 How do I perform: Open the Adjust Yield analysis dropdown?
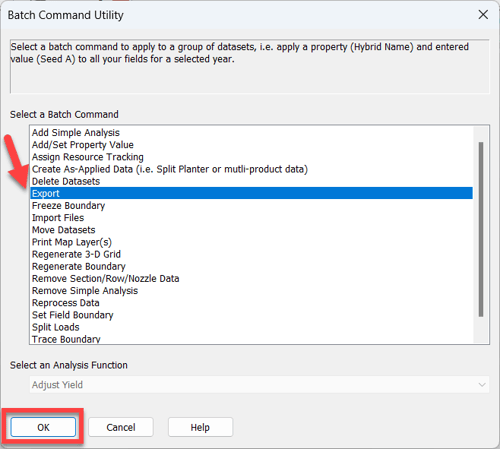click(259, 385)
